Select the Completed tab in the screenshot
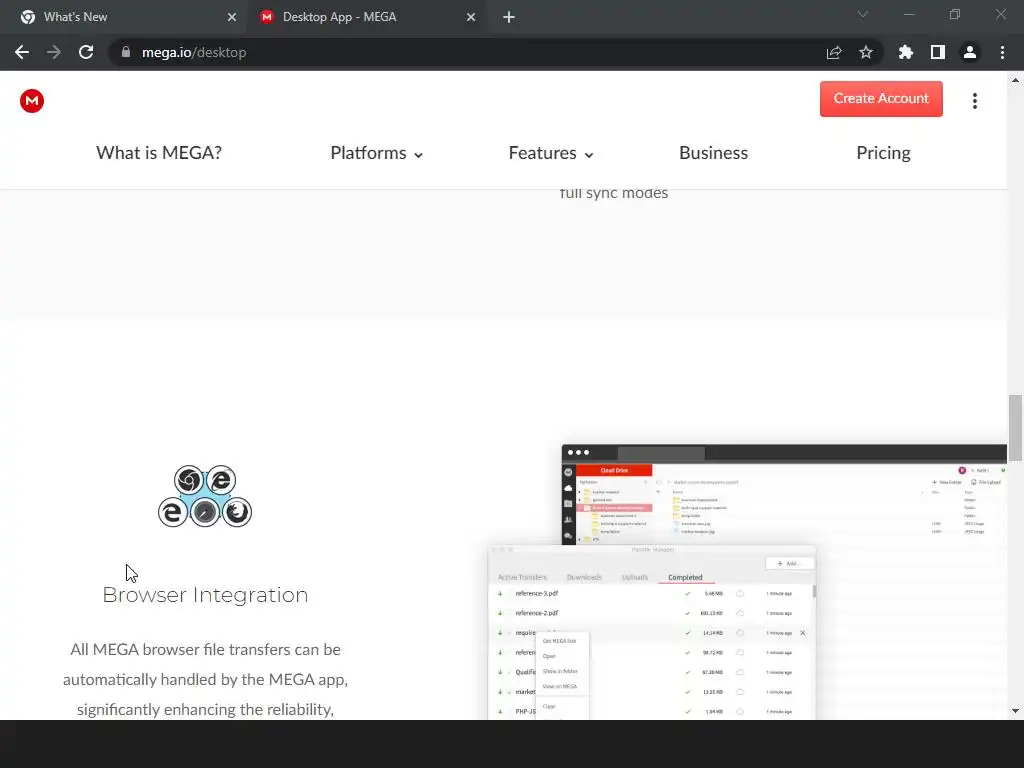Image resolution: width=1024 pixels, height=768 pixels. [684, 577]
